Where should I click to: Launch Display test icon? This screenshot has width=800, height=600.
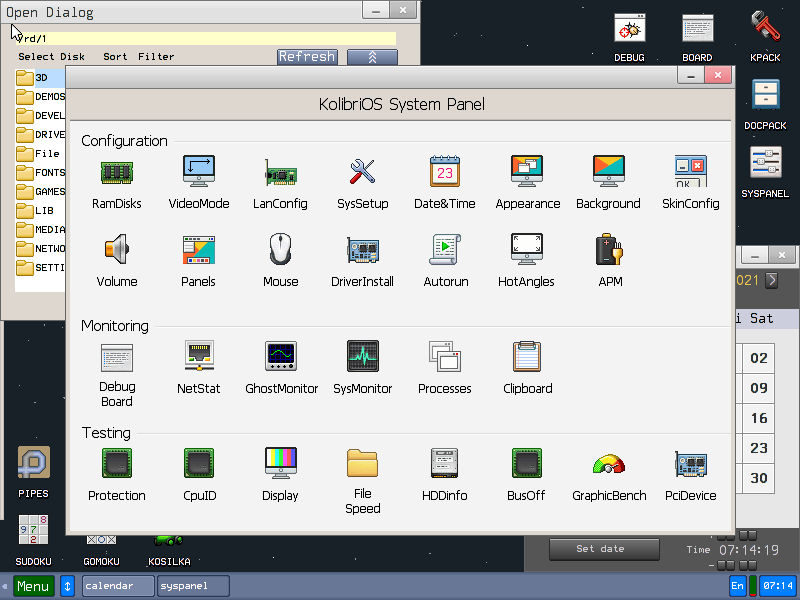pos(281,463)
